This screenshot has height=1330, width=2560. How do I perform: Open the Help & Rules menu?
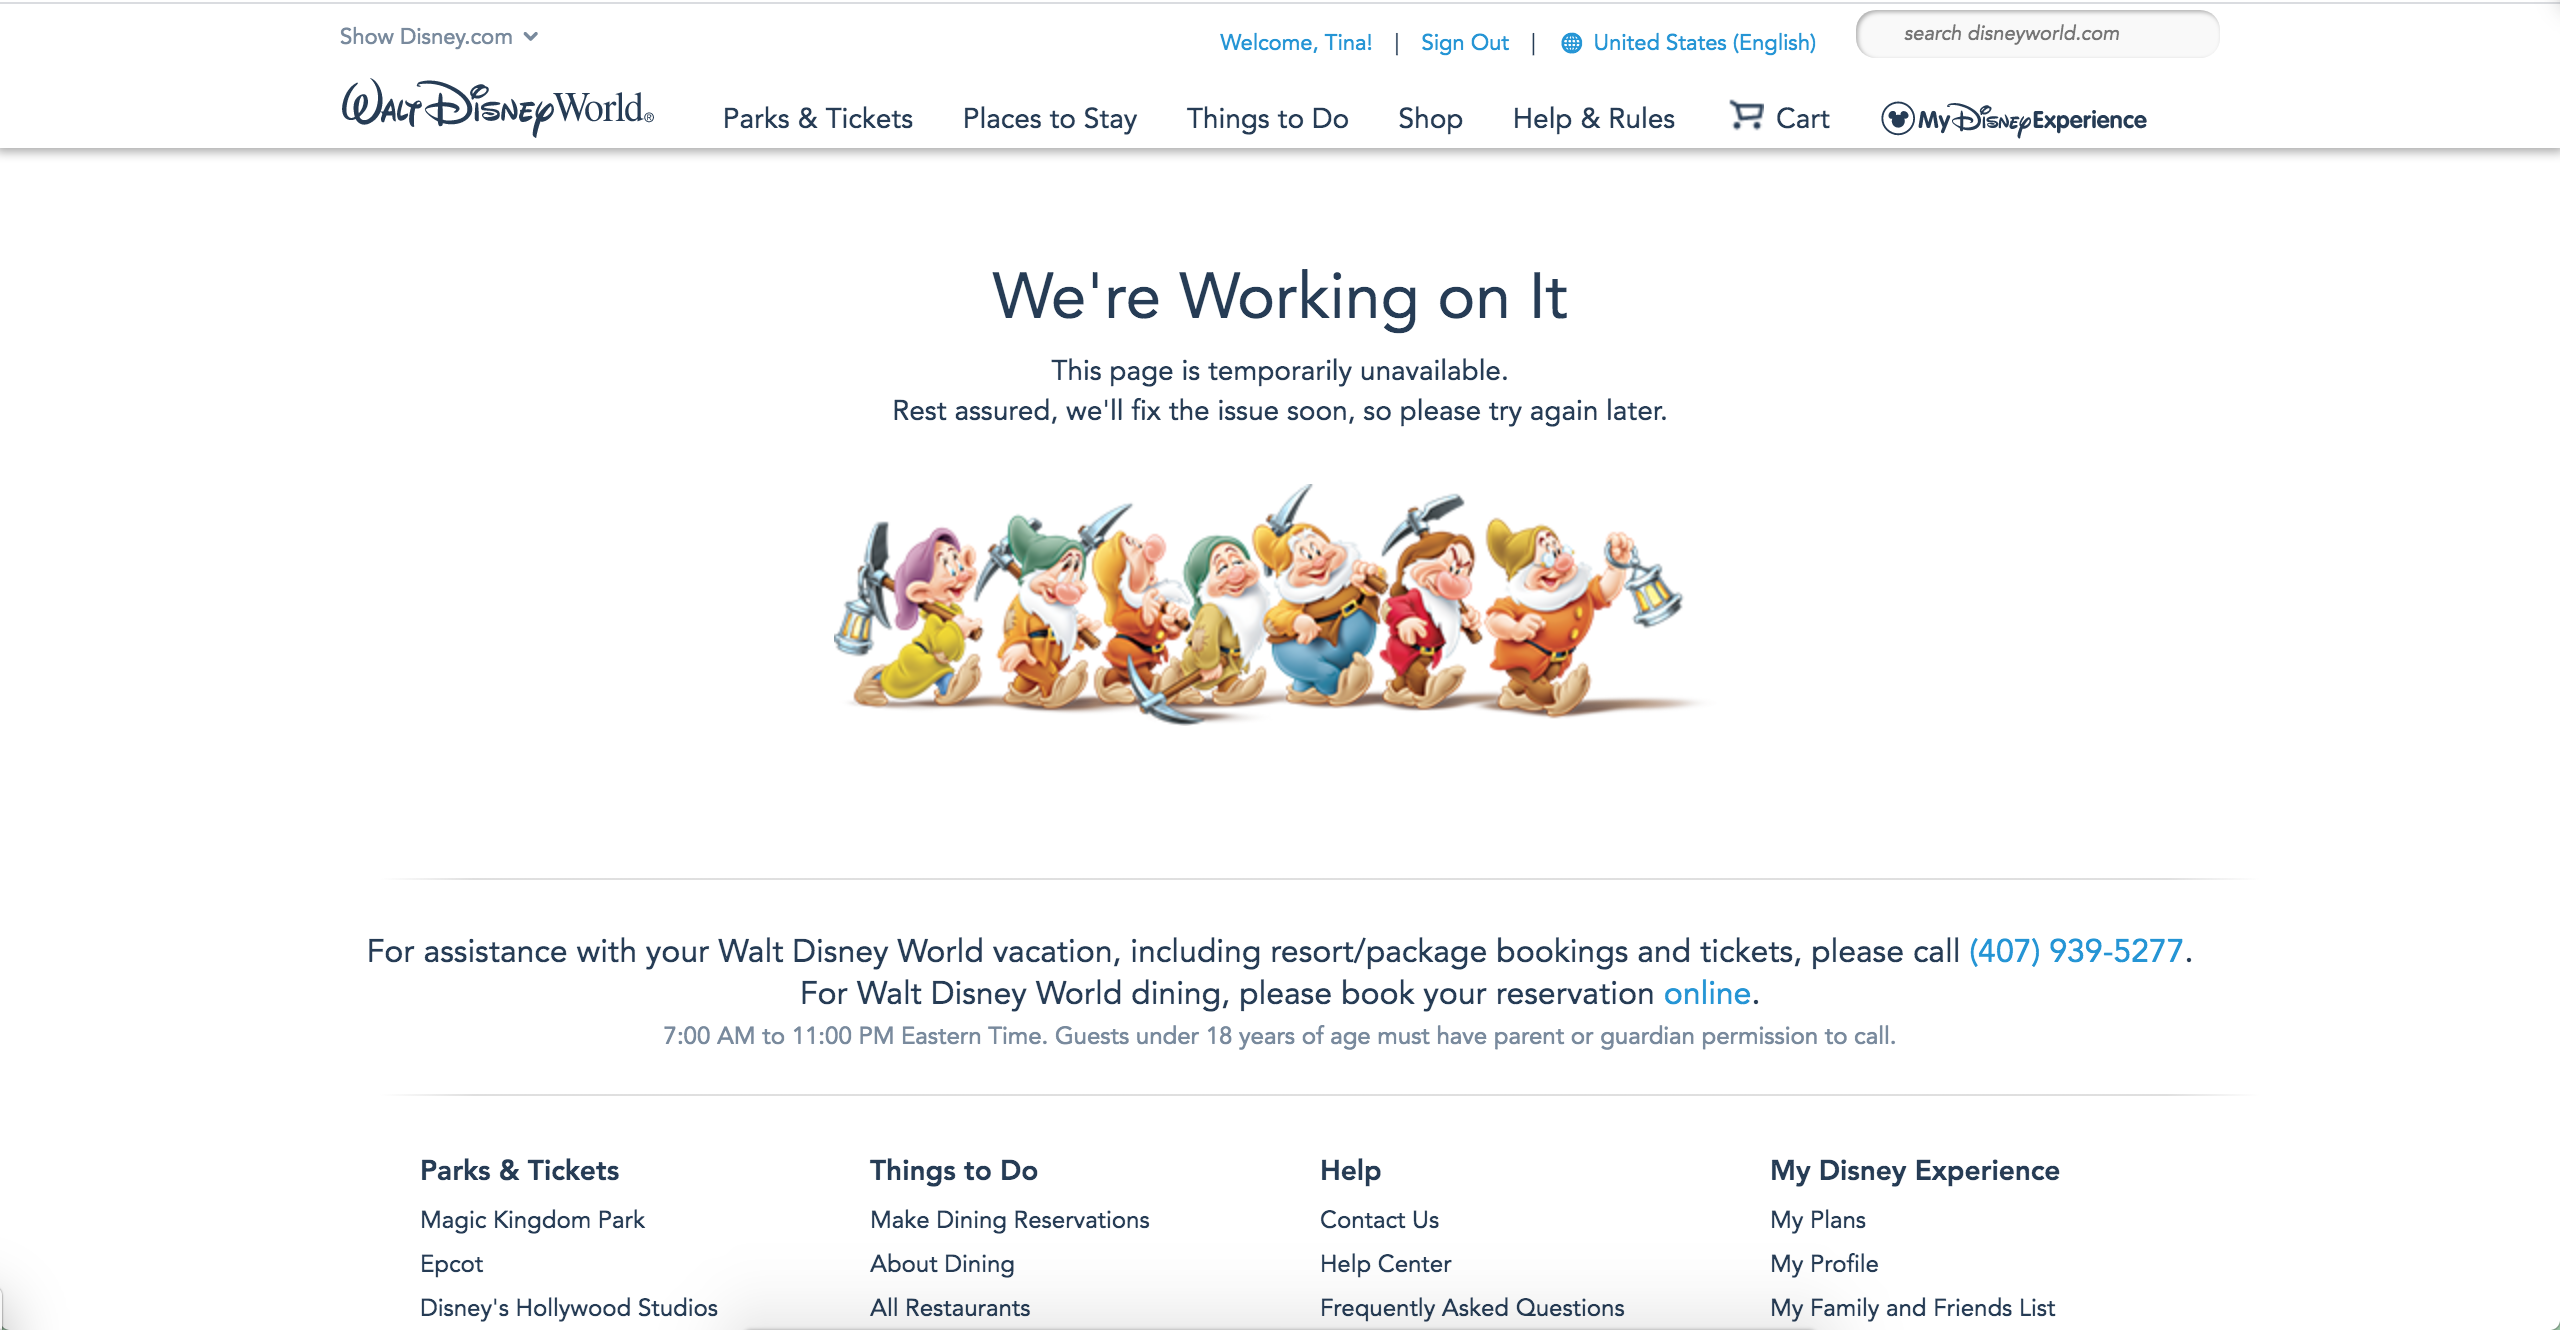pos(1593,119)
